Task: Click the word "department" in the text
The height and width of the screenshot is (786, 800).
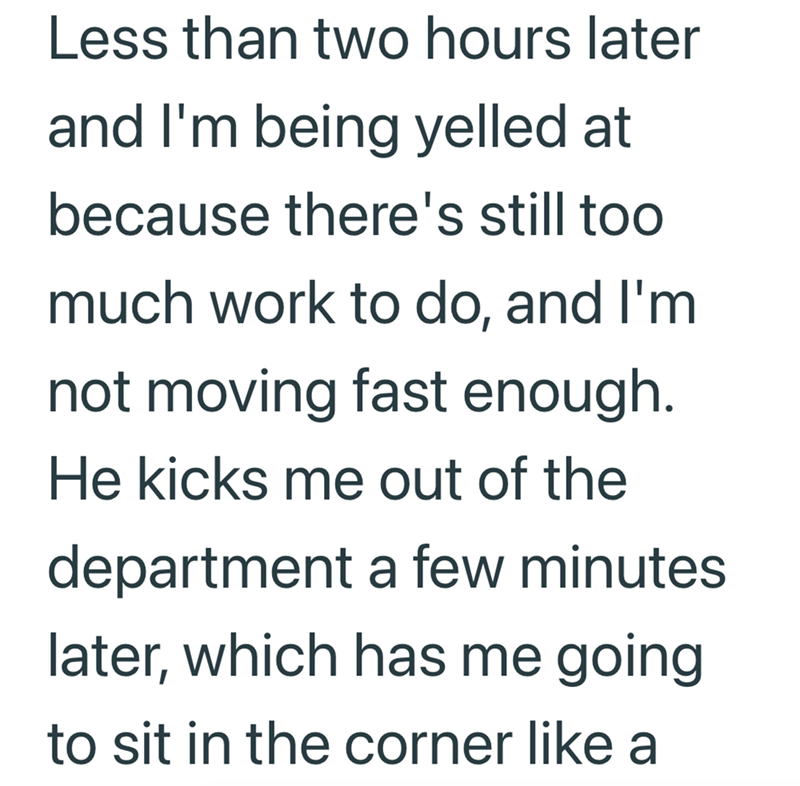Action: pos(200,568)
